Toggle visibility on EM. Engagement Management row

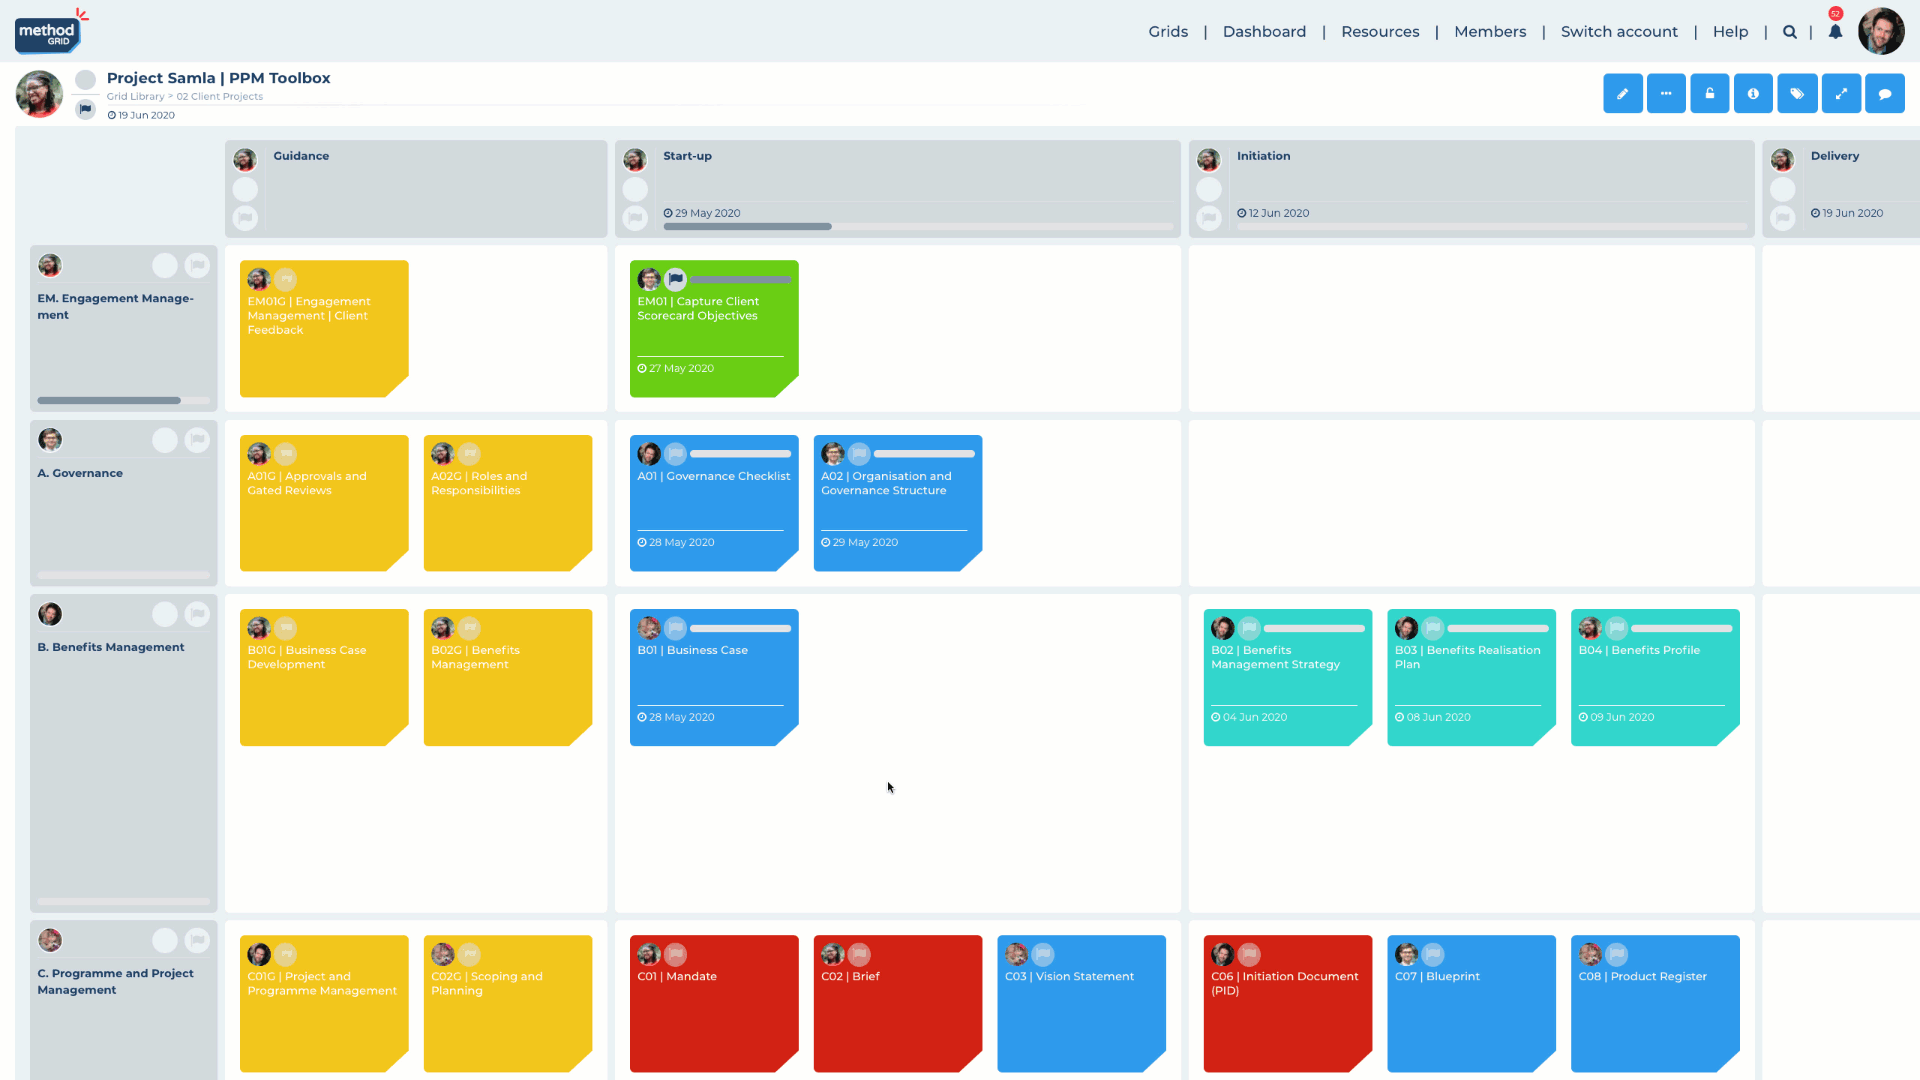coord(165,265)
